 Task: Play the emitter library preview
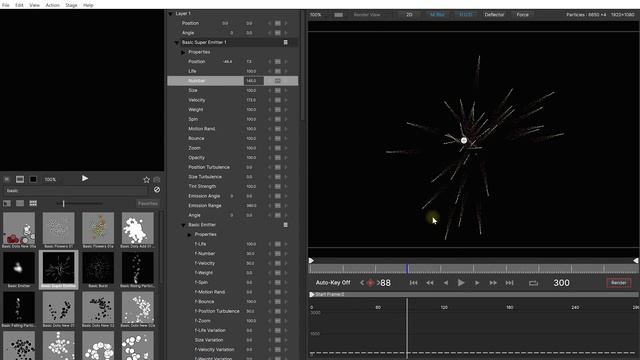[84, 178]
